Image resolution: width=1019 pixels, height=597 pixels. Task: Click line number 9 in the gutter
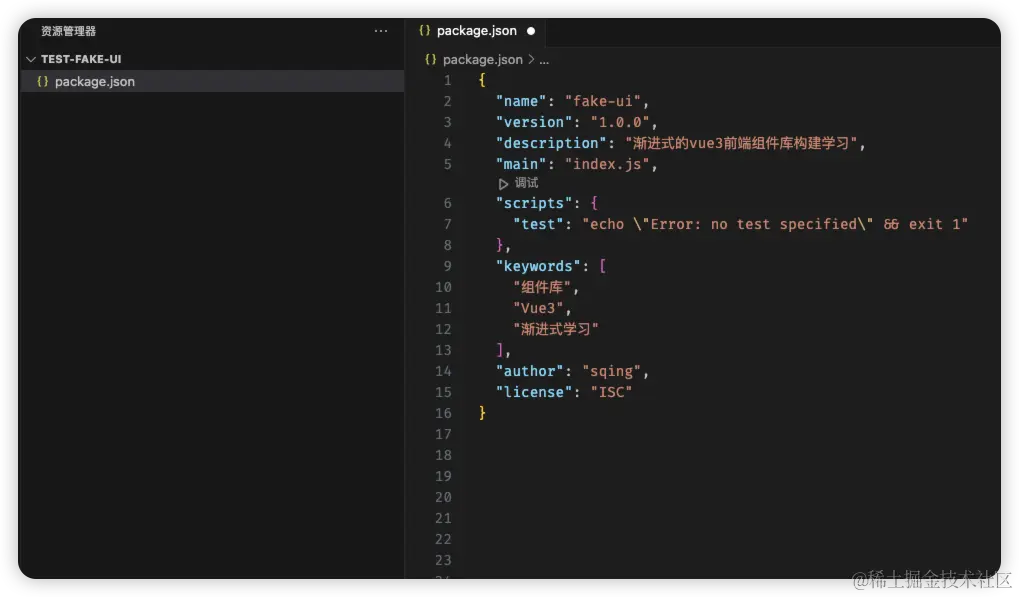coord(447,266)
